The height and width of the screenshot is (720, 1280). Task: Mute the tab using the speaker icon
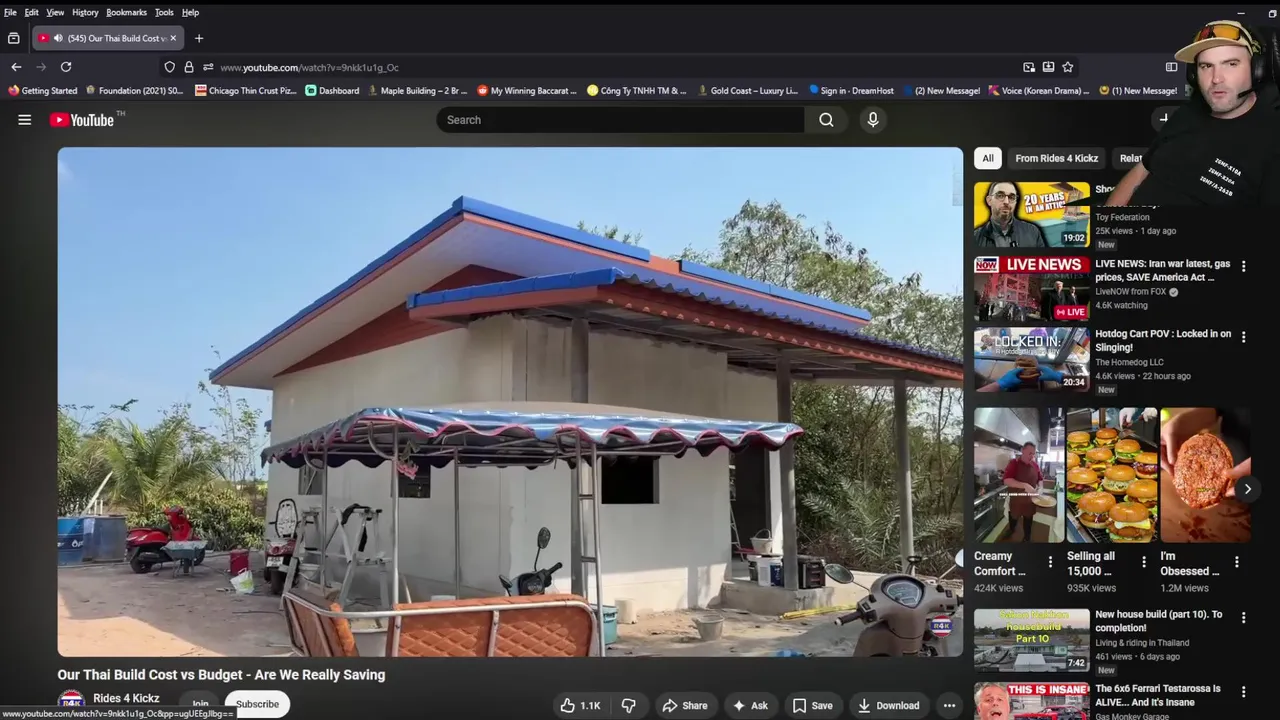pyautogui.click(x=58, y=38)
